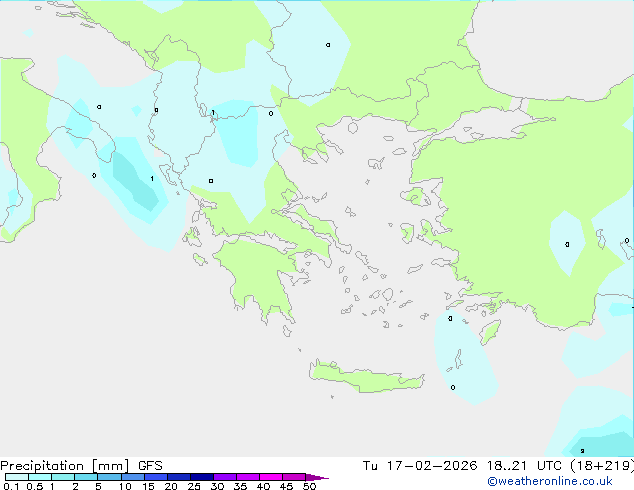Click the Rhodes island on the map
The image size is (634, 490).
click(x=490, y=332)
